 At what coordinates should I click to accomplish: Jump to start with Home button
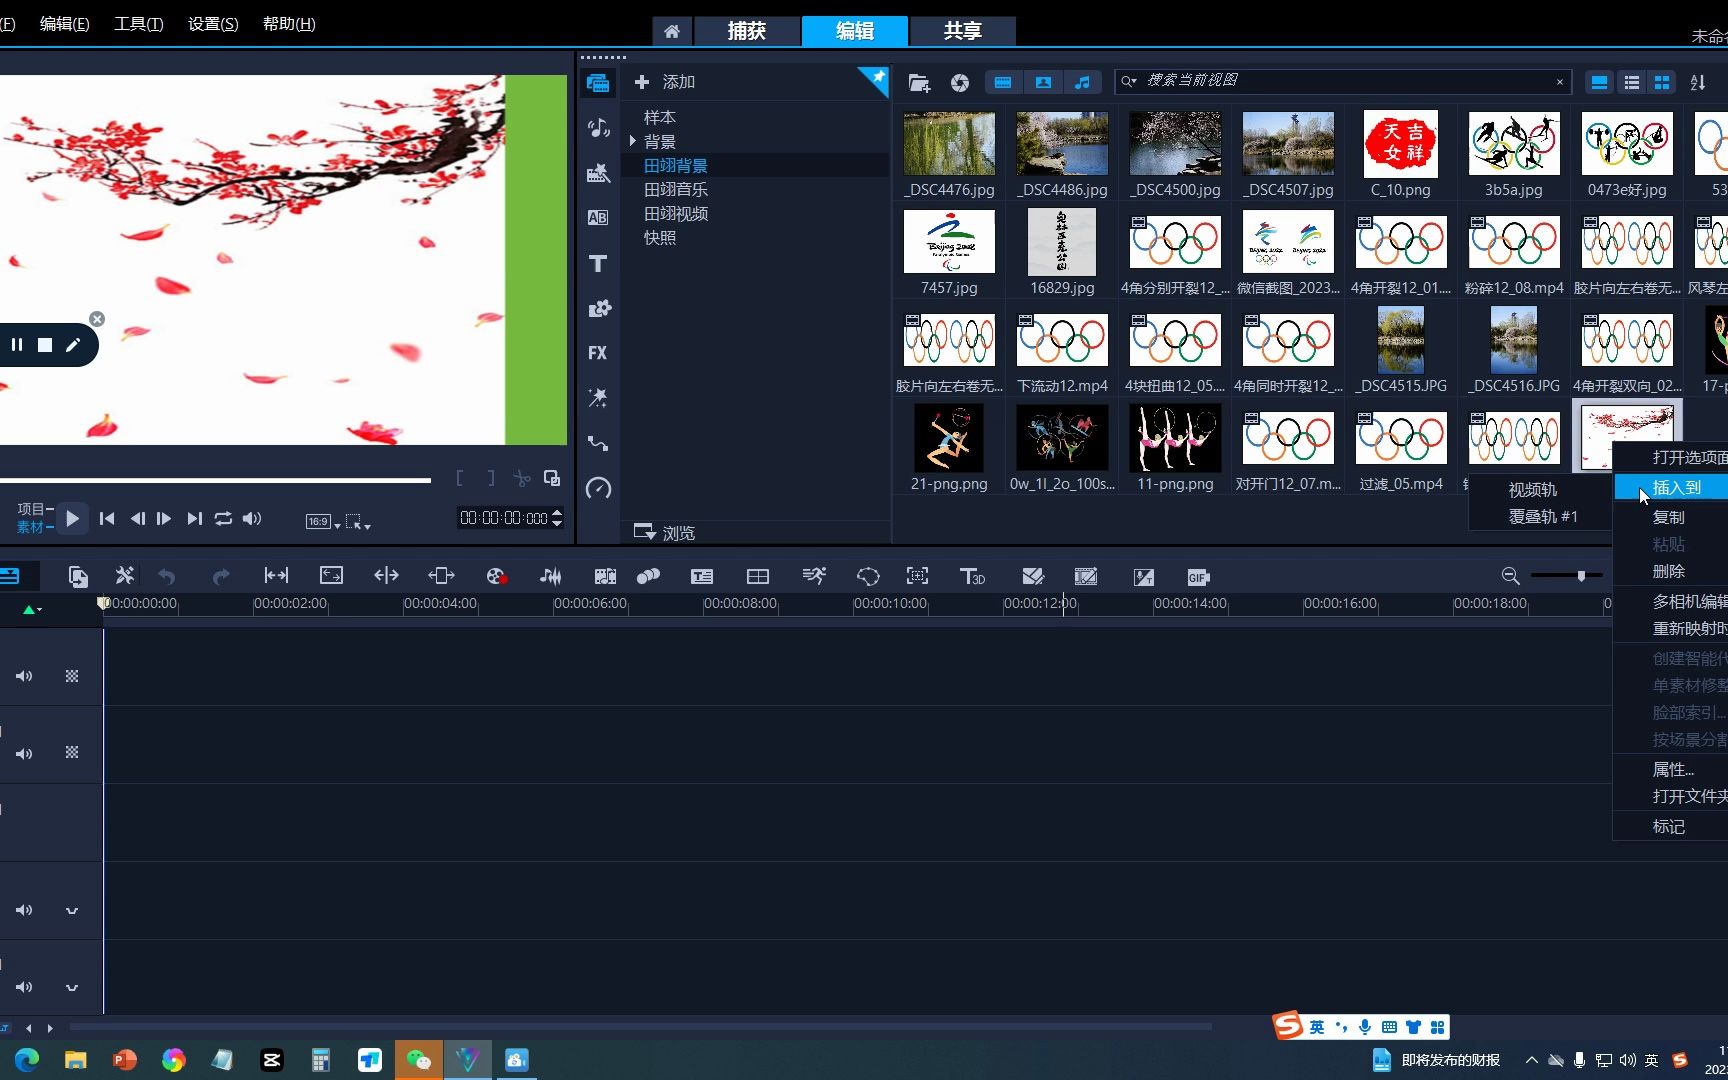[x=107, y=518]
